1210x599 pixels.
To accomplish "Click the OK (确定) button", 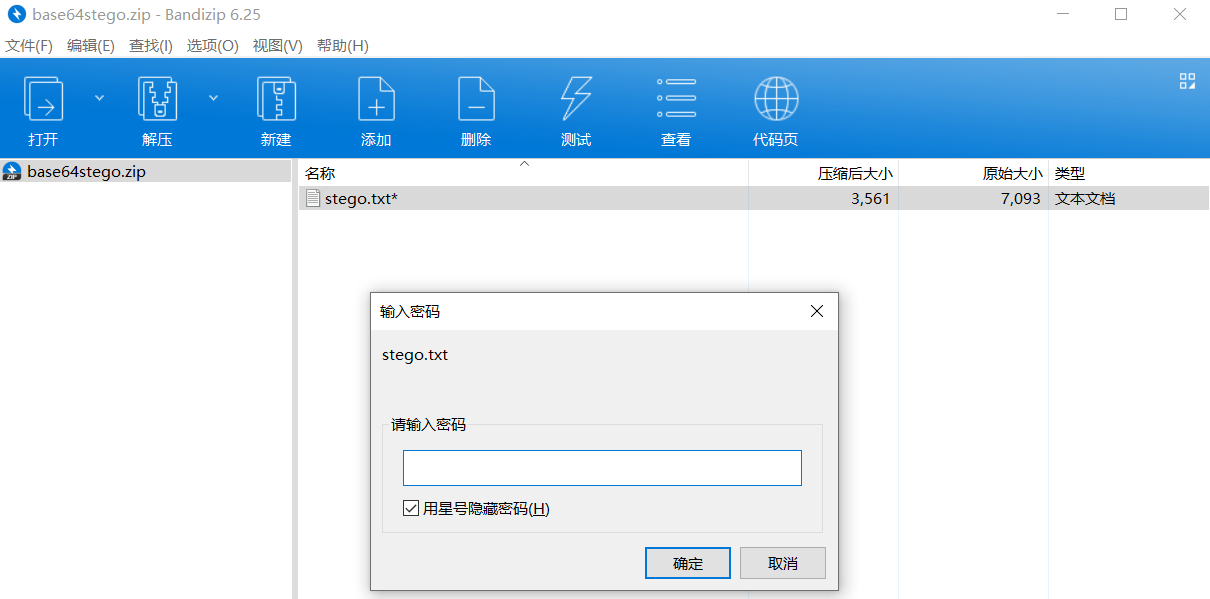I will point(688,563).
